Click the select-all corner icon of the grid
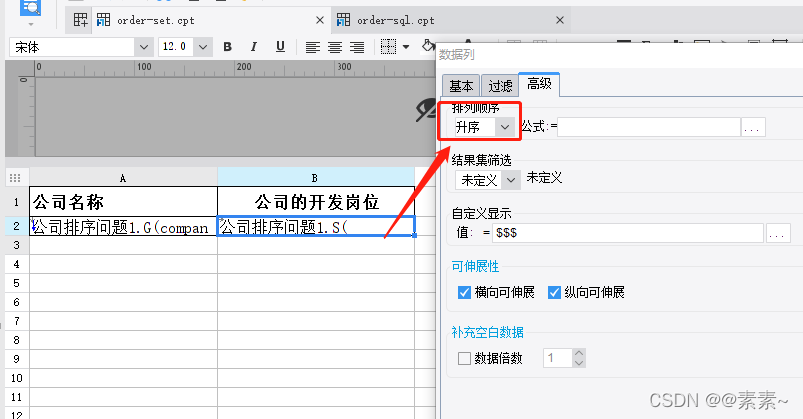 [15, 178]
